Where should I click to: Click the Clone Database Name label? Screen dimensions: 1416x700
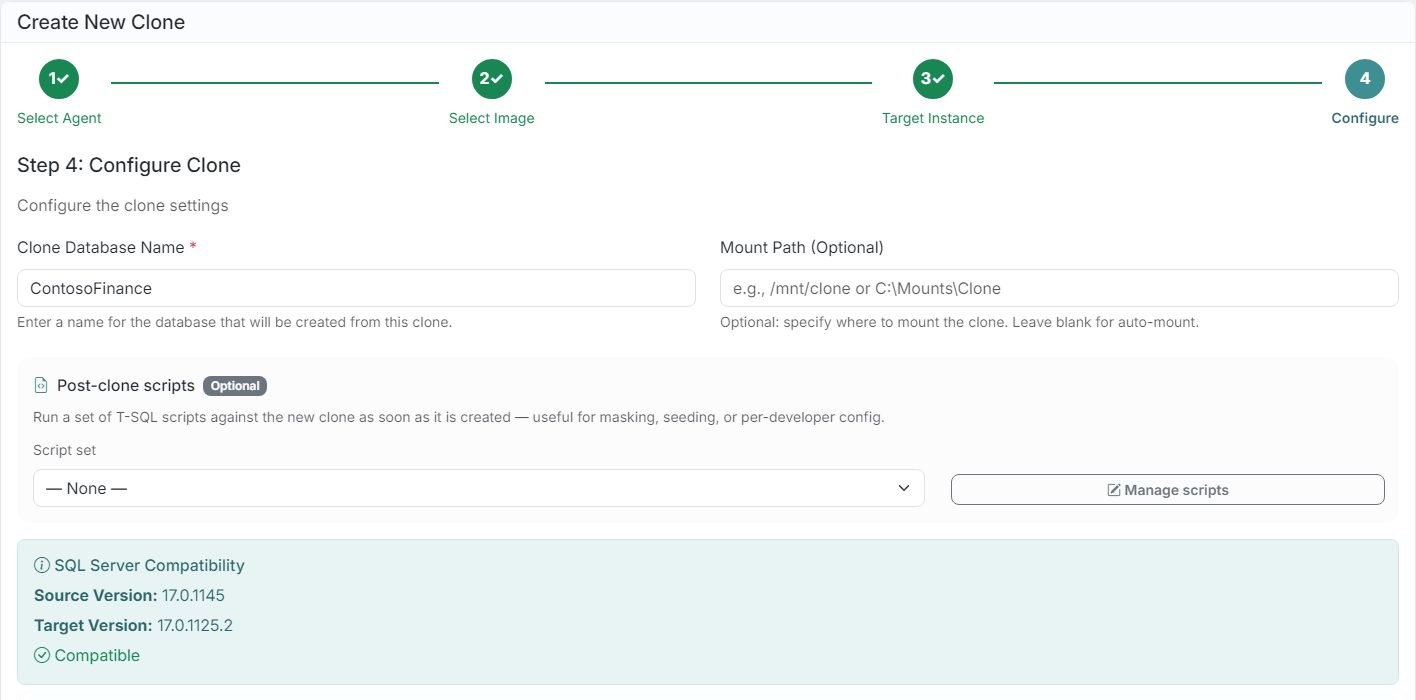coord(101,247)
